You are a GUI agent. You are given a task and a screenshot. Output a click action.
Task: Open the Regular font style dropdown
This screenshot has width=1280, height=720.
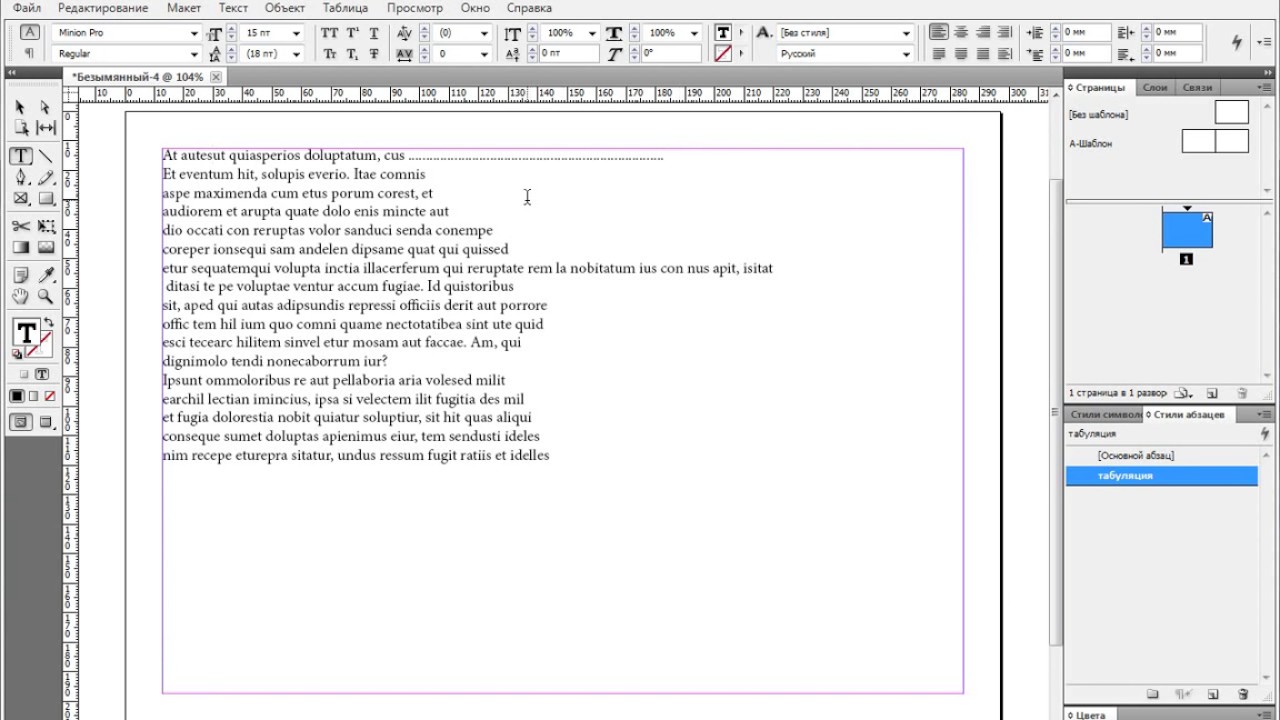click(194, 54)
